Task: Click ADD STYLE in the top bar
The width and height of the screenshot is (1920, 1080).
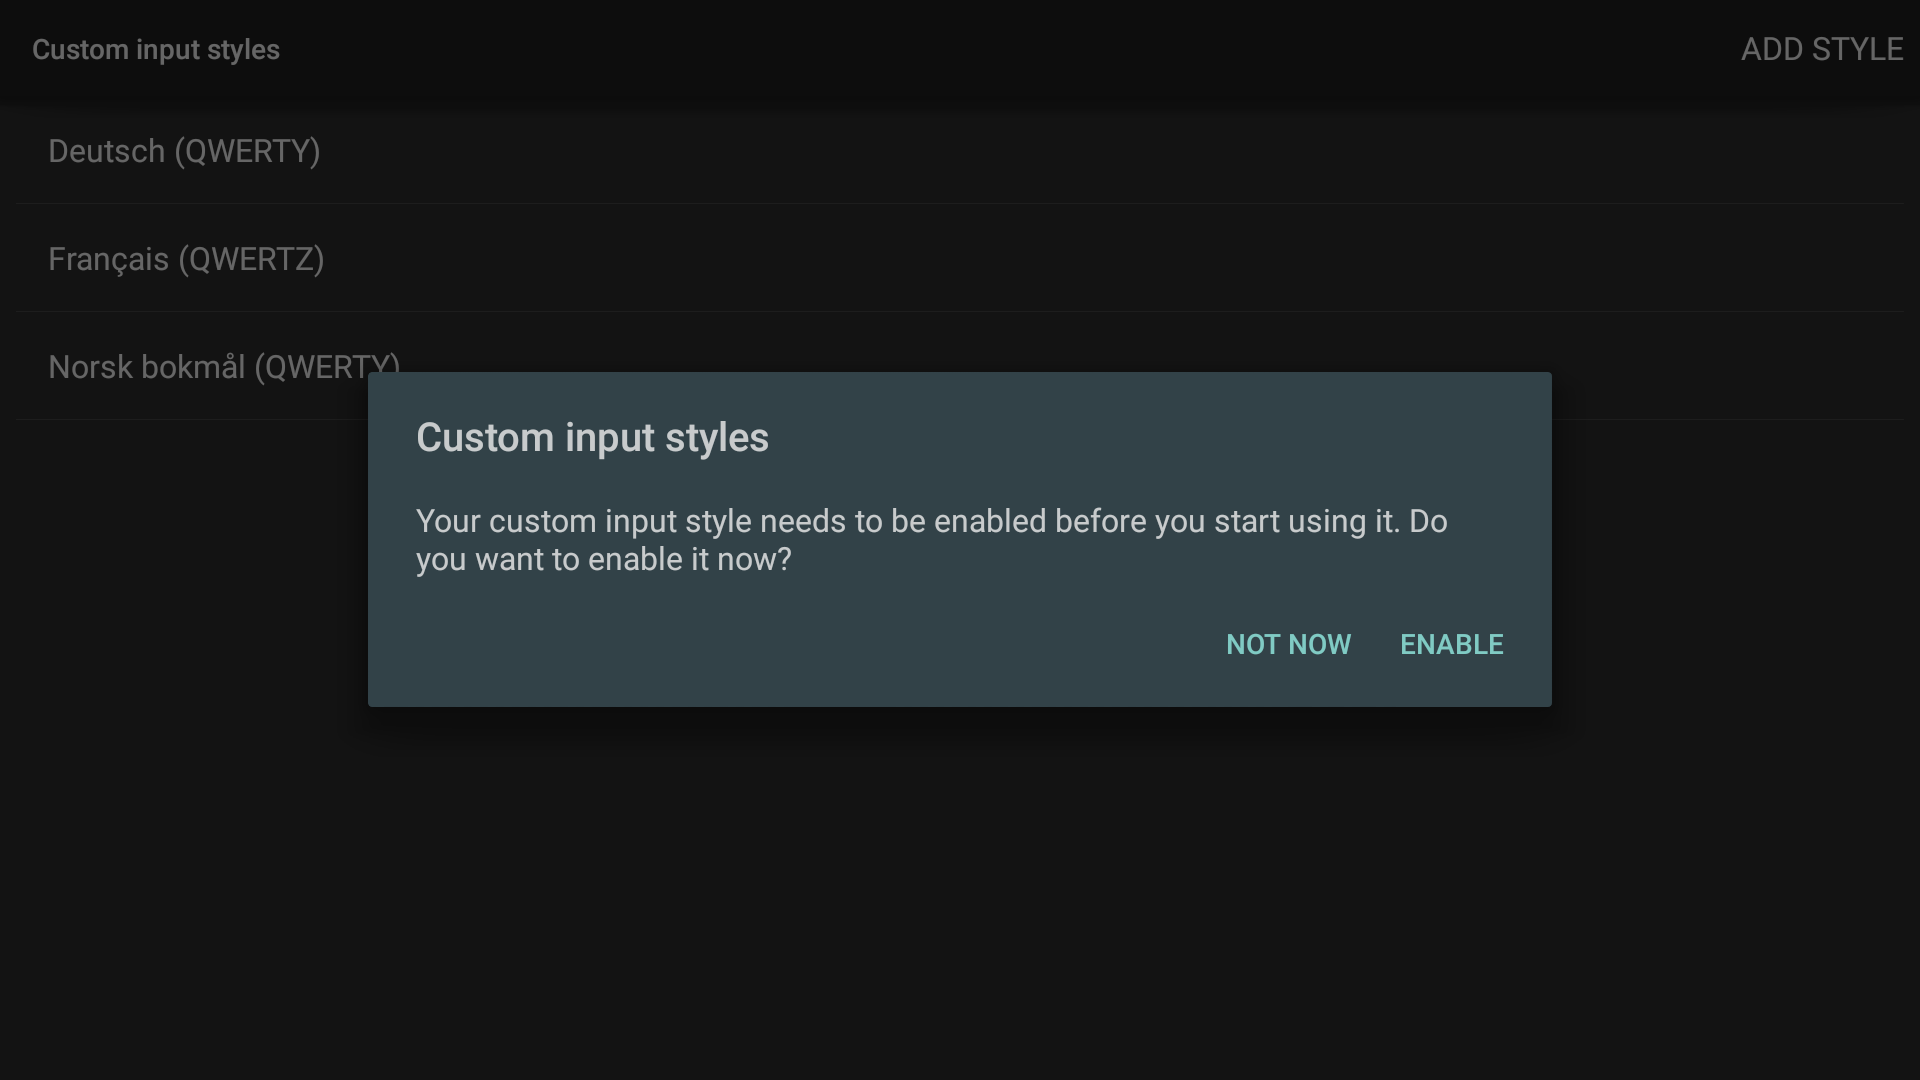Action: pos(1821,50)
